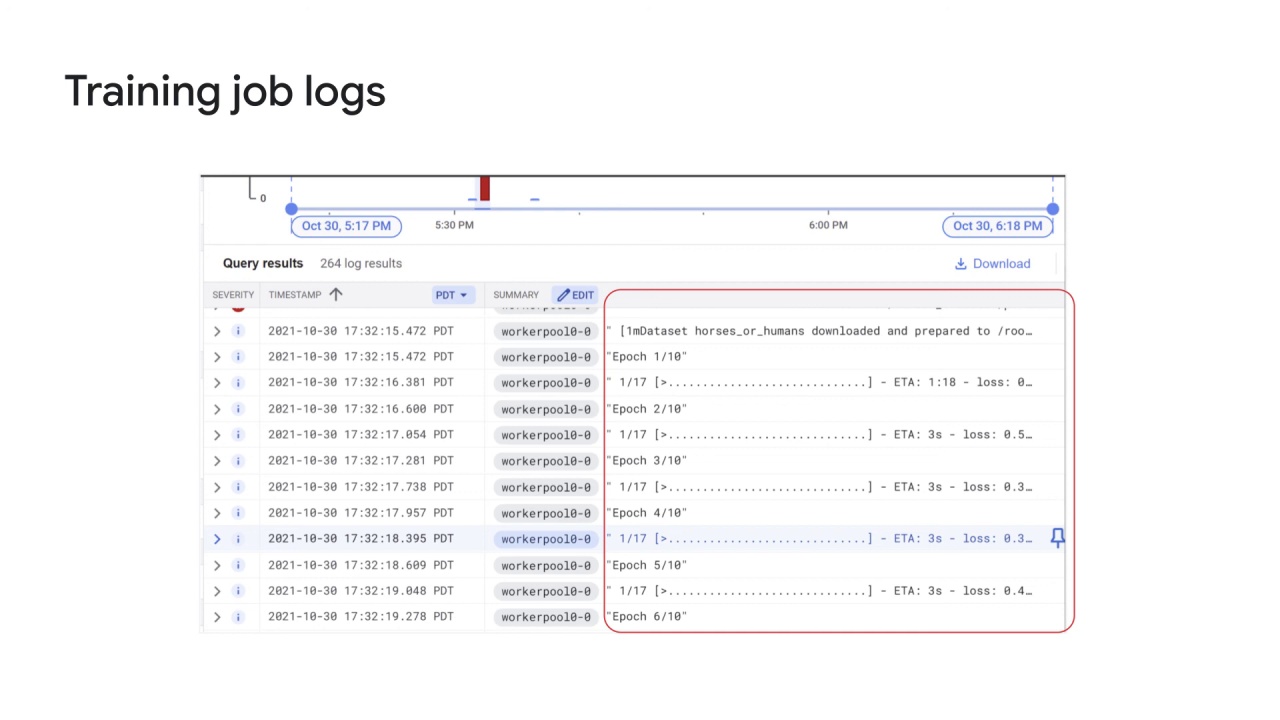Click info severity icon on 17:32:18.395 row

pyautogui.click(x=238, y=539)
